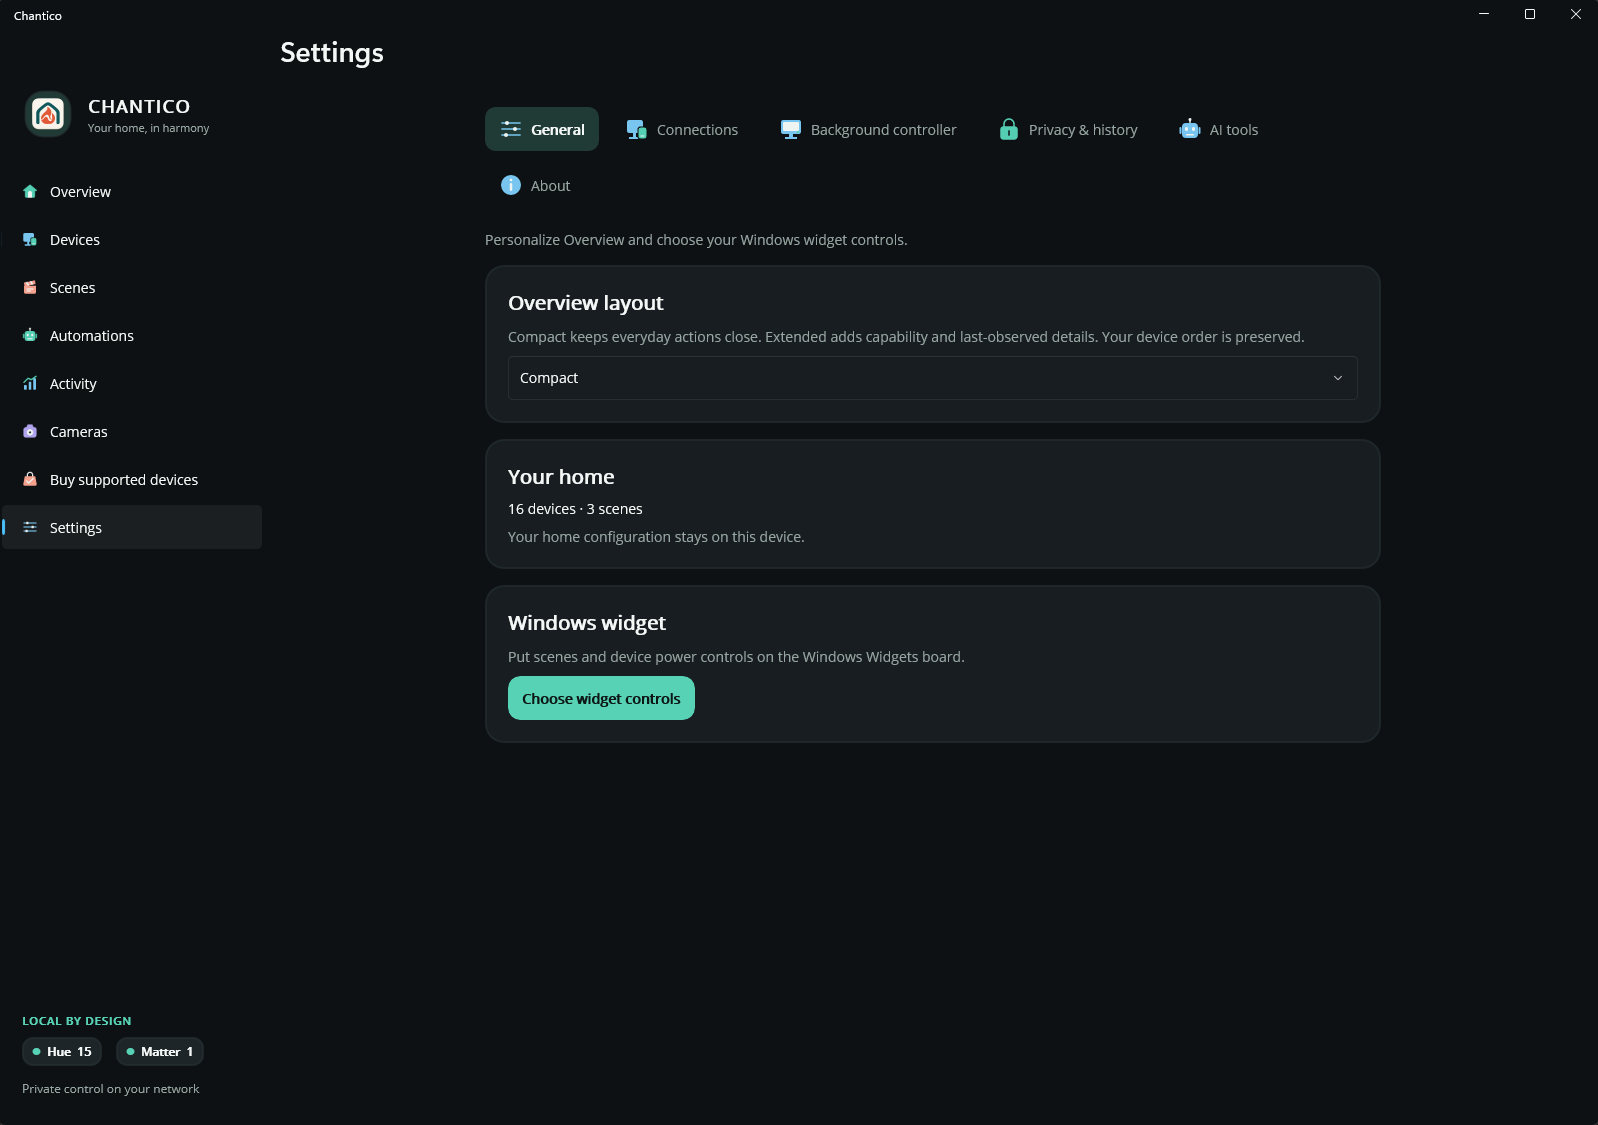Screen dimensions: 1598x1125
Task: Minimize the Chantico window
Action: pos(1484,14)
